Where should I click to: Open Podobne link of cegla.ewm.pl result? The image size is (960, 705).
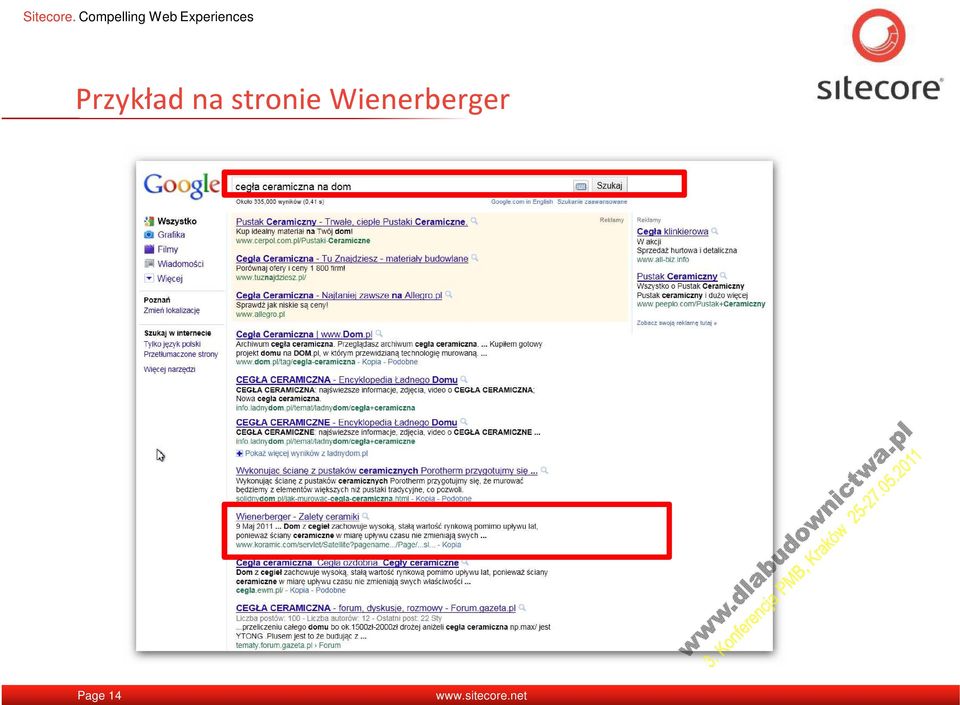tap(331, 591)
